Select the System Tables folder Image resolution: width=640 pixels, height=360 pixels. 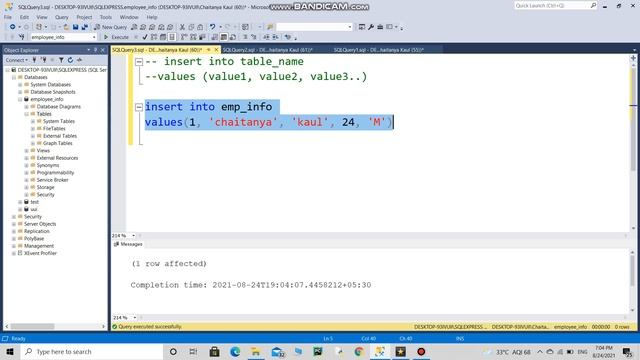59,121
